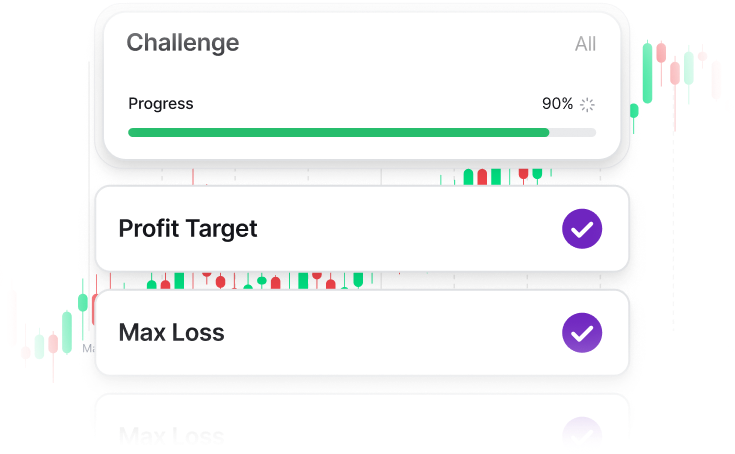Toggle the first Max Loss checkmark
This screenshot has width=735, height=454.
(582, 332)
